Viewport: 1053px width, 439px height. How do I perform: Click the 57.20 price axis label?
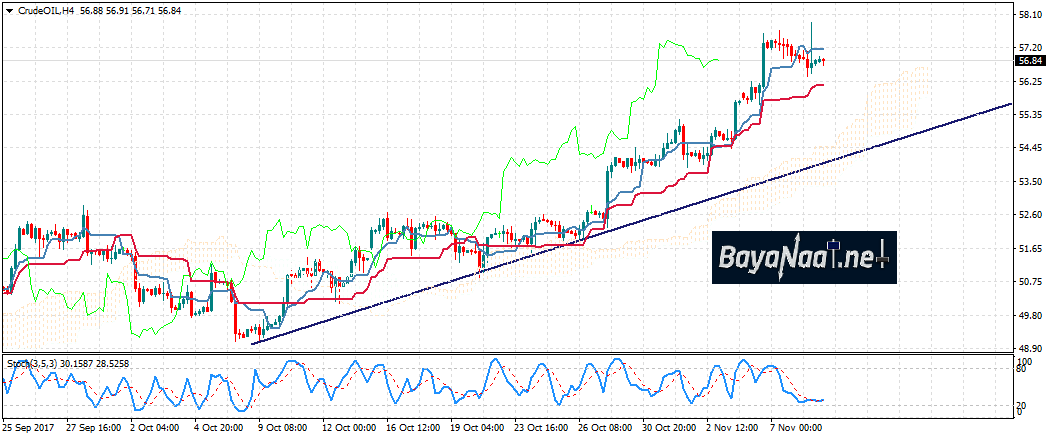pyautogui.click(x=1029, y=48)
